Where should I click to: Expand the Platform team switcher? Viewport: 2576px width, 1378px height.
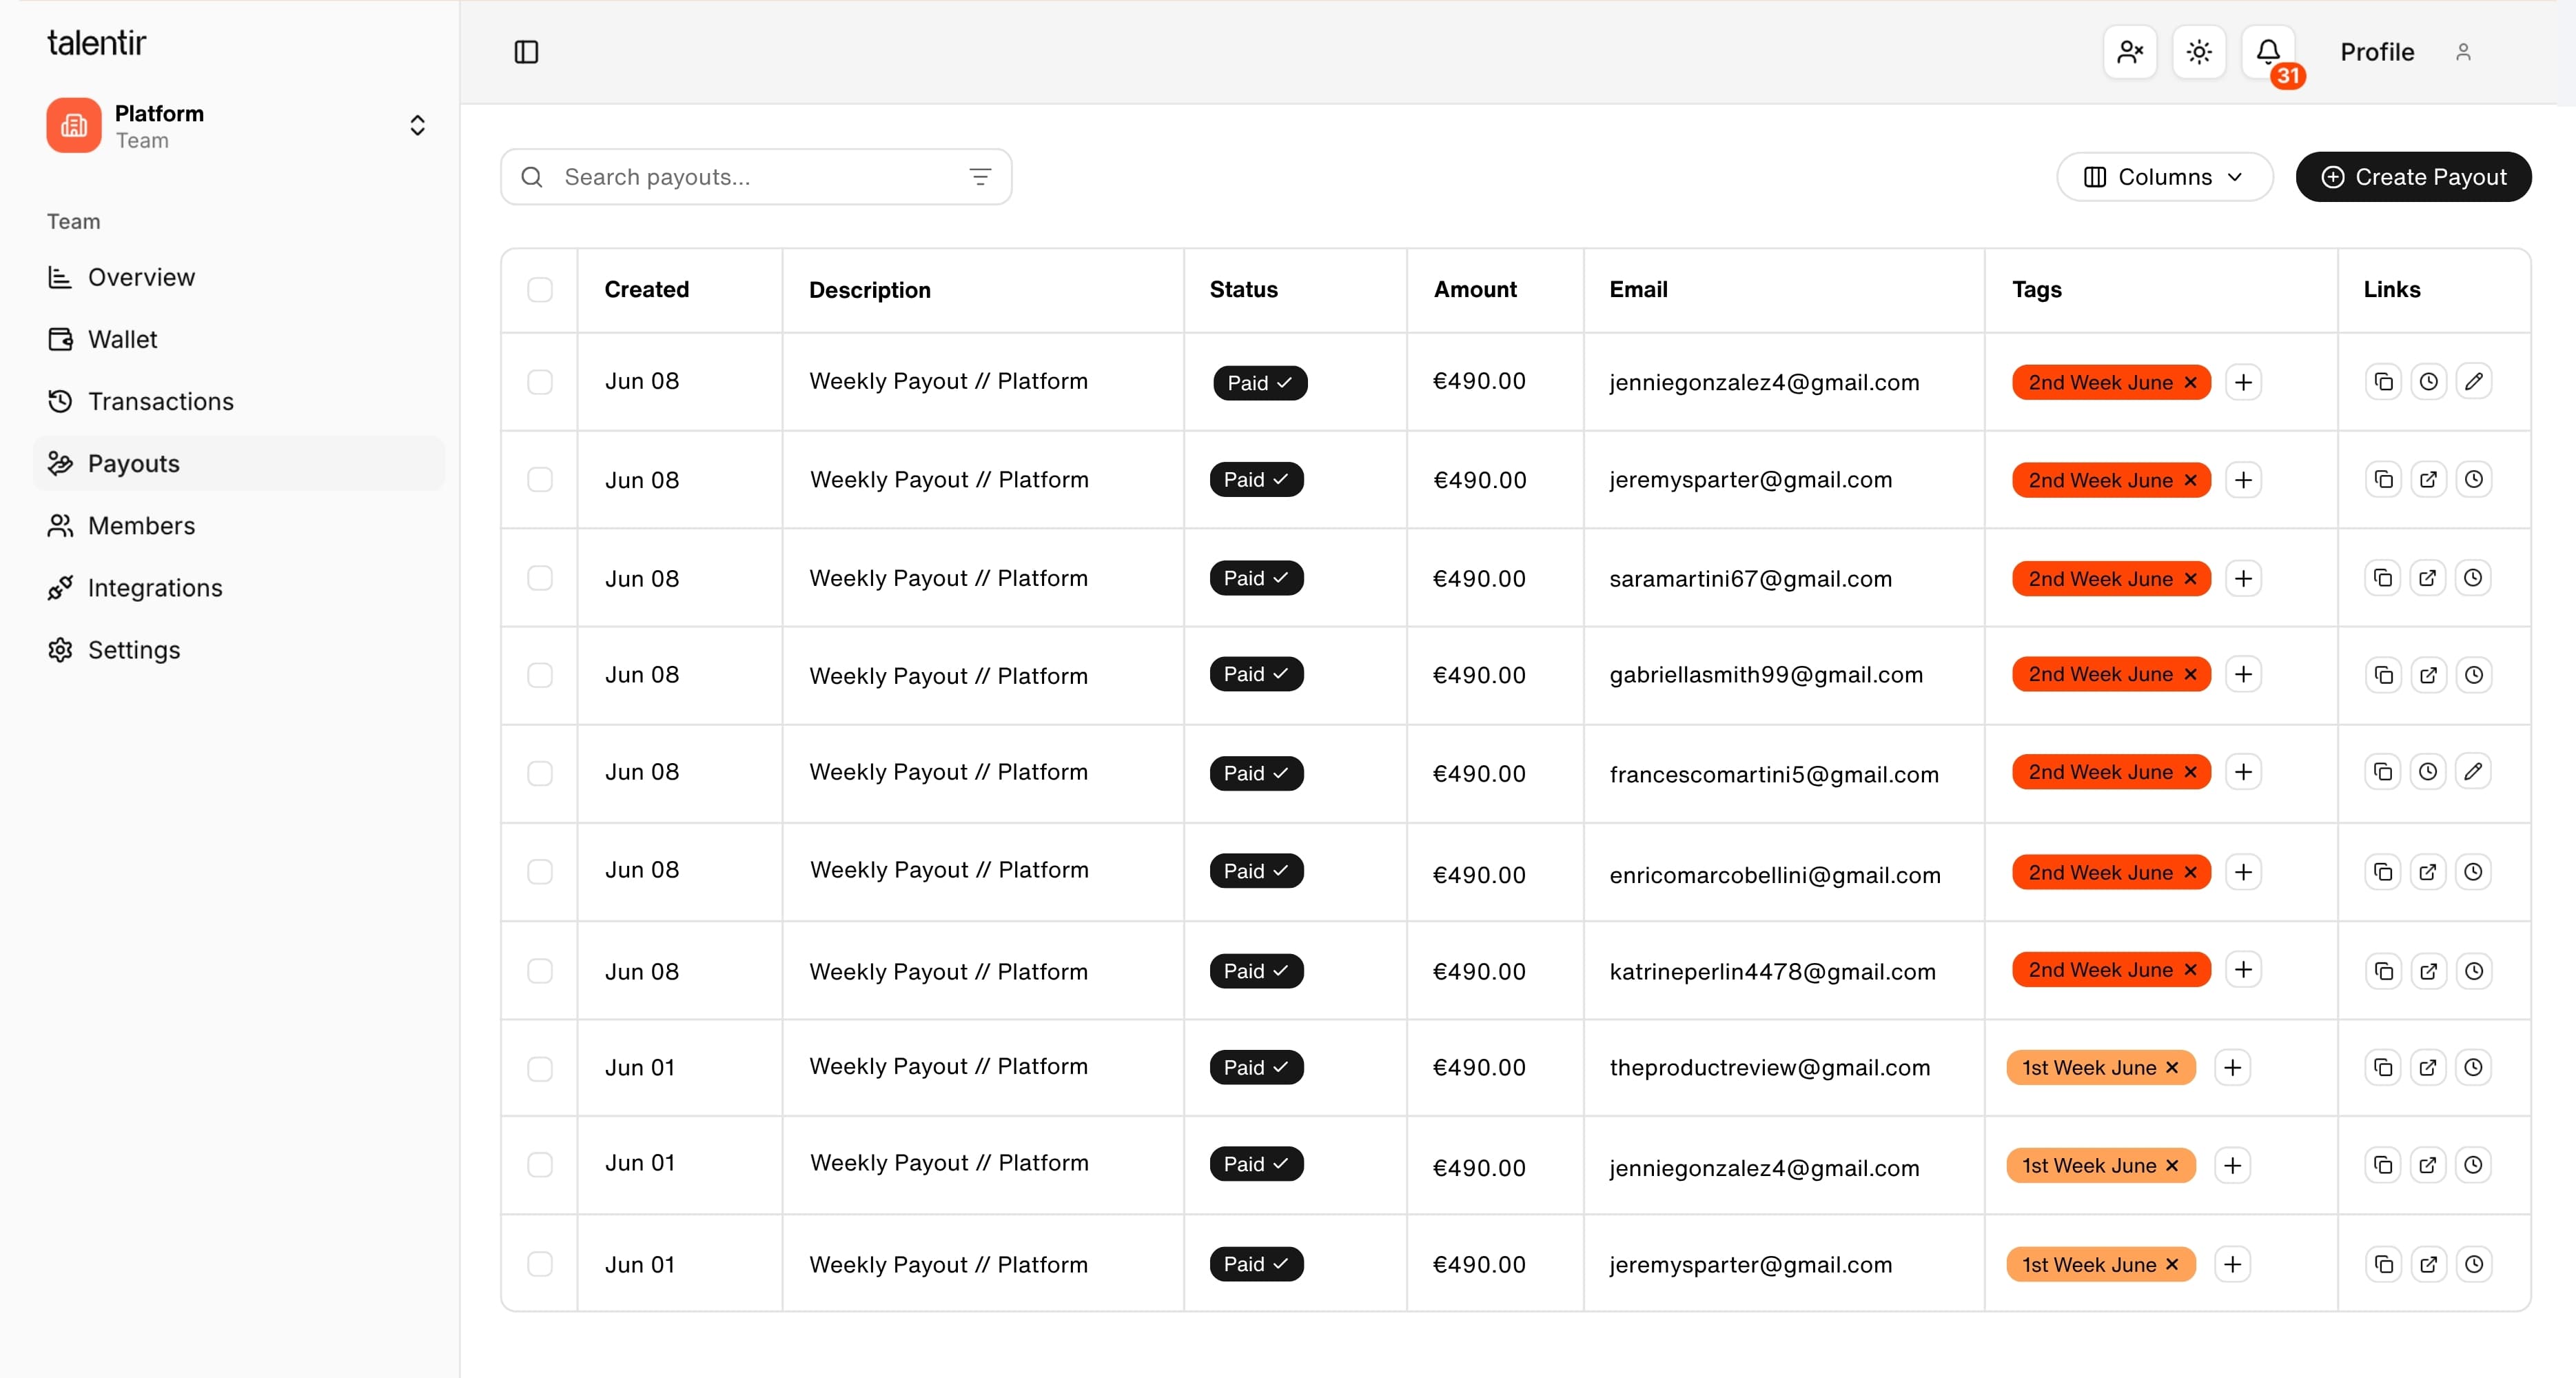pos(418,125)
